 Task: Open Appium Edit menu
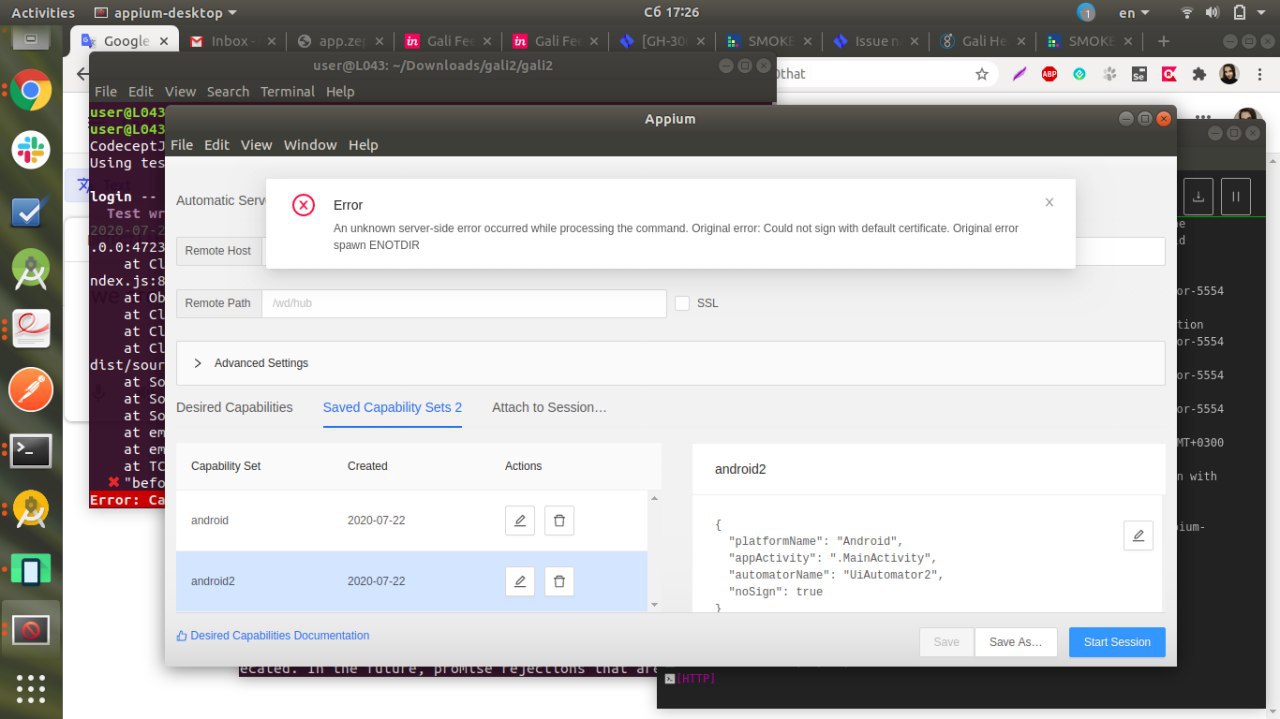pyautogui.click(x=217, y=145)
